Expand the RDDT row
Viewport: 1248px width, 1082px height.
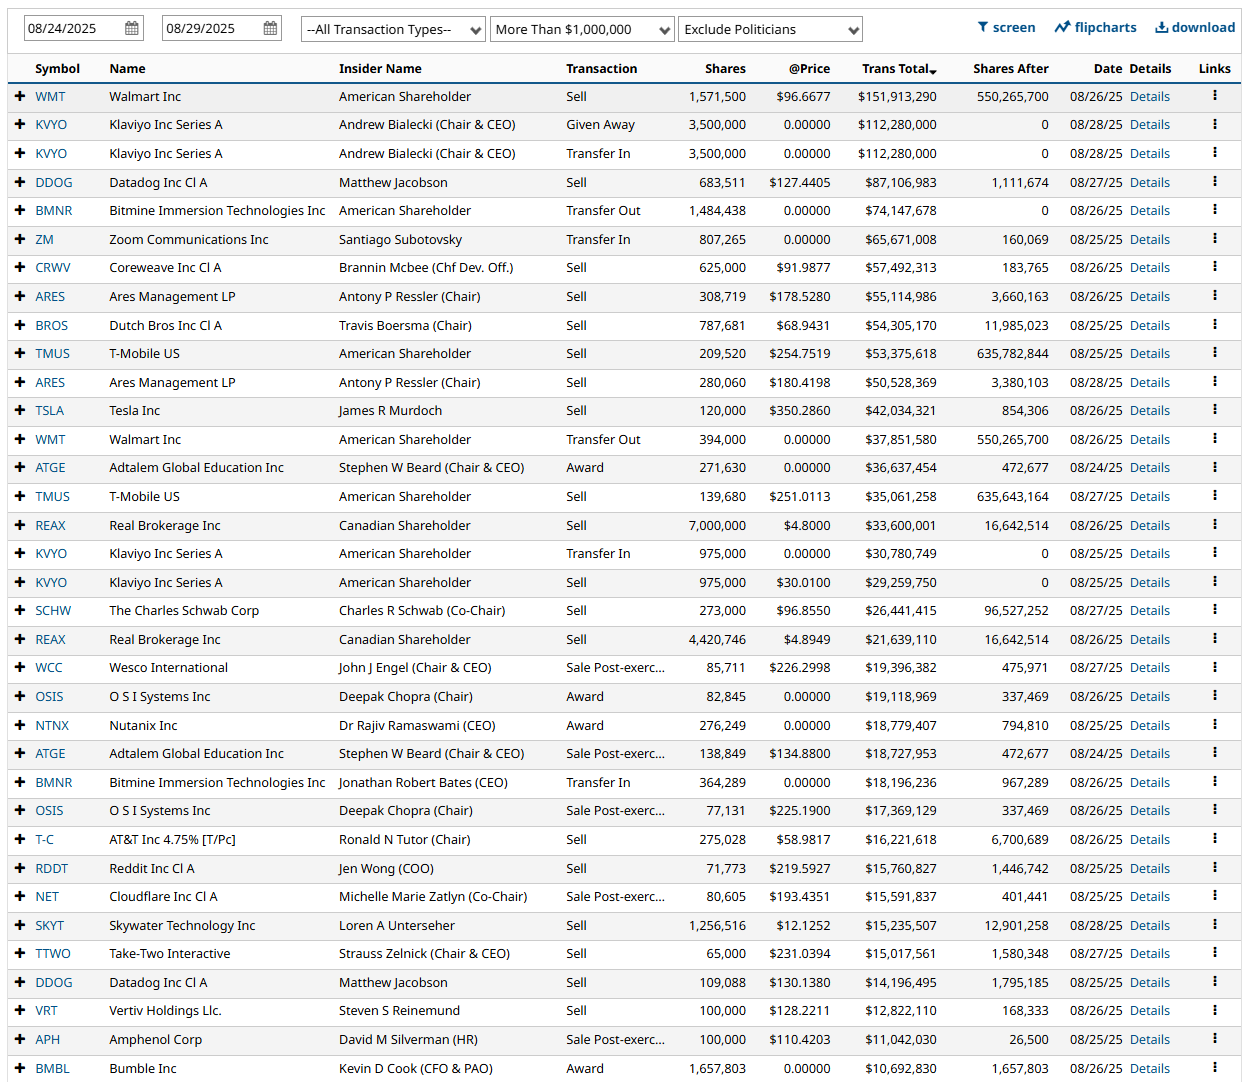pos(20,868)
